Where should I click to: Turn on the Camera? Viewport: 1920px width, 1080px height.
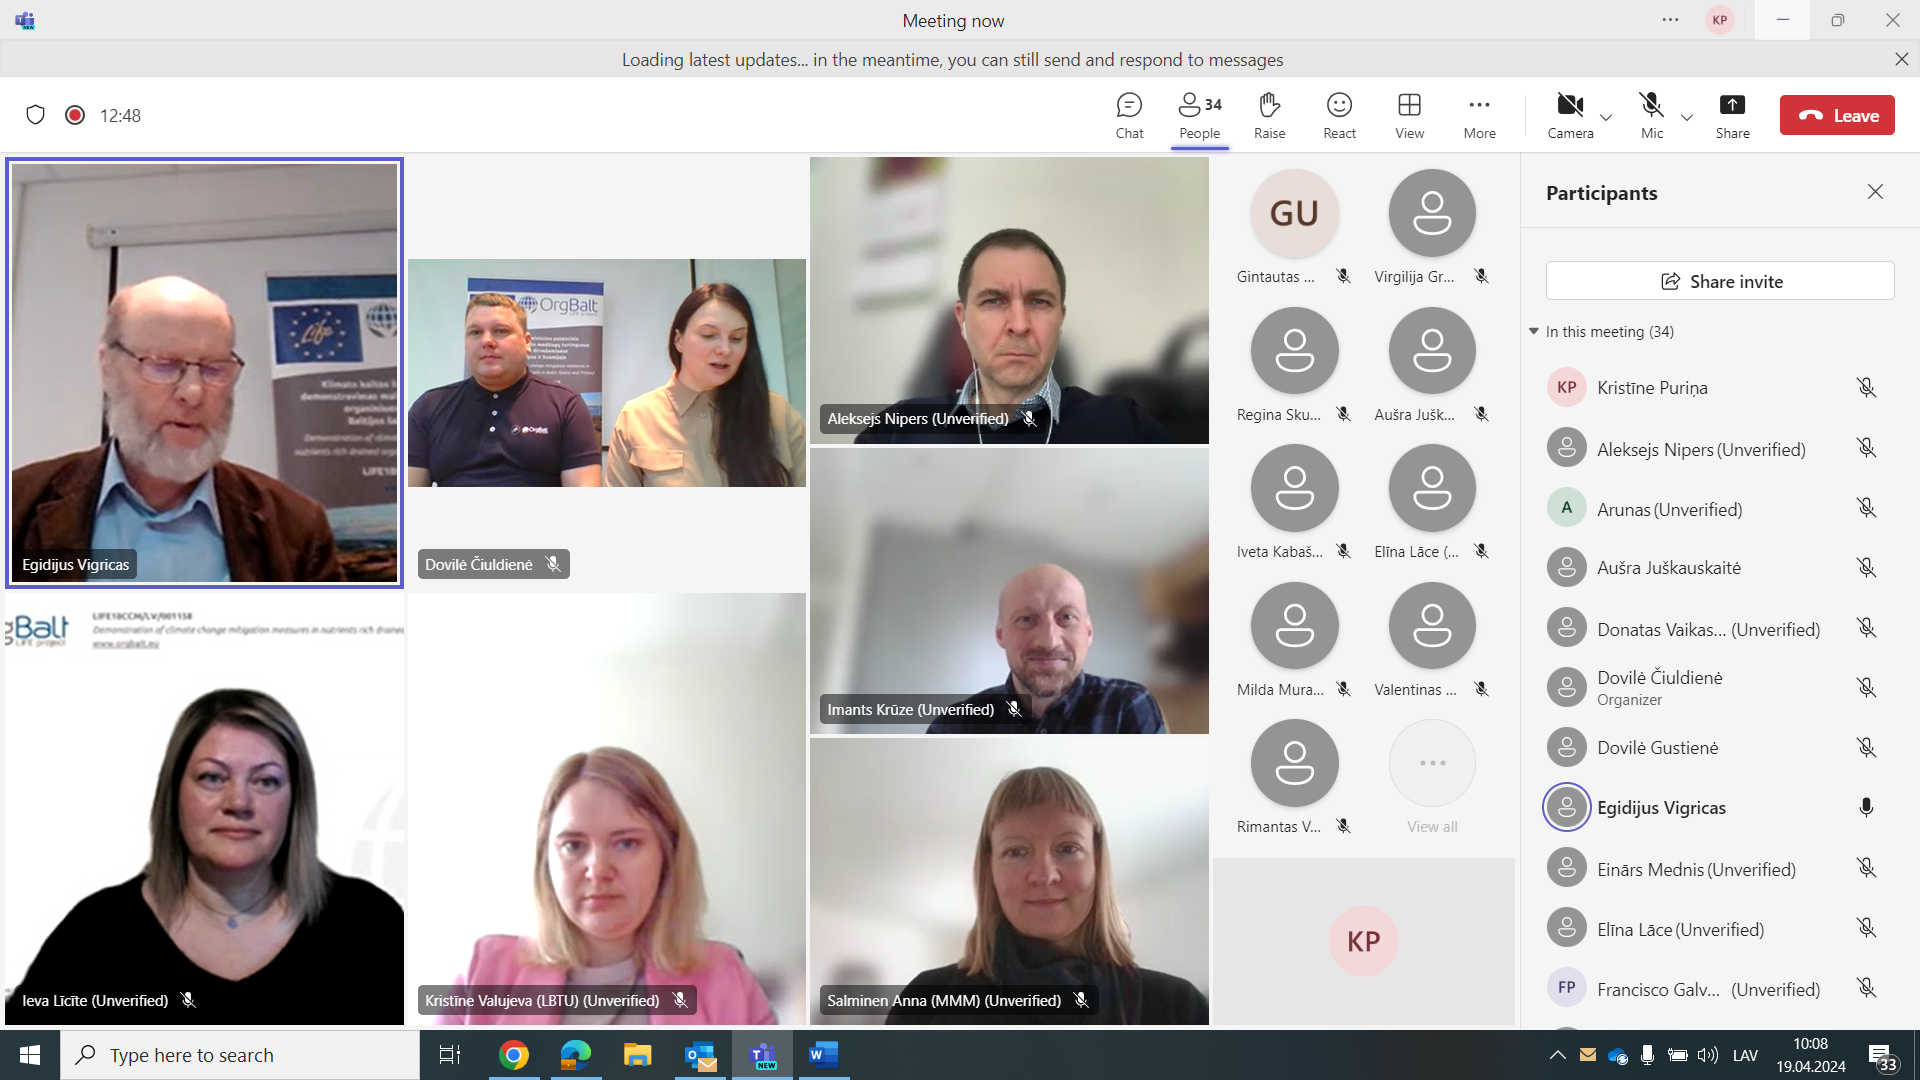tap(1570, 115)
